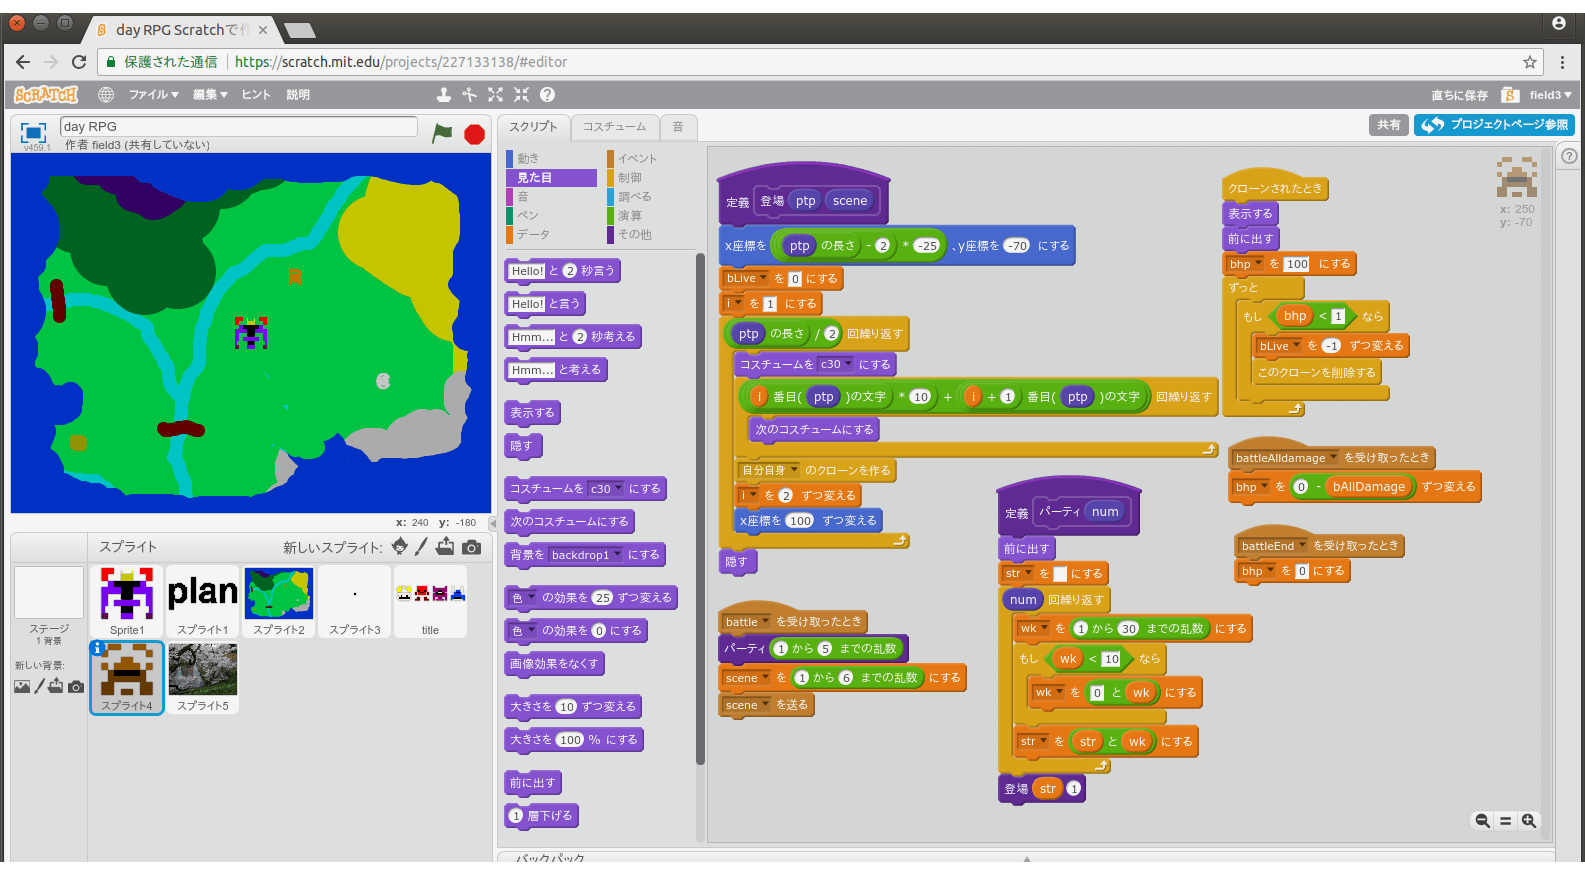Image resolution: width=1585 pixels, height=875 pixels.
Task: Open the ヒント menu item
Action: (256, 94)
